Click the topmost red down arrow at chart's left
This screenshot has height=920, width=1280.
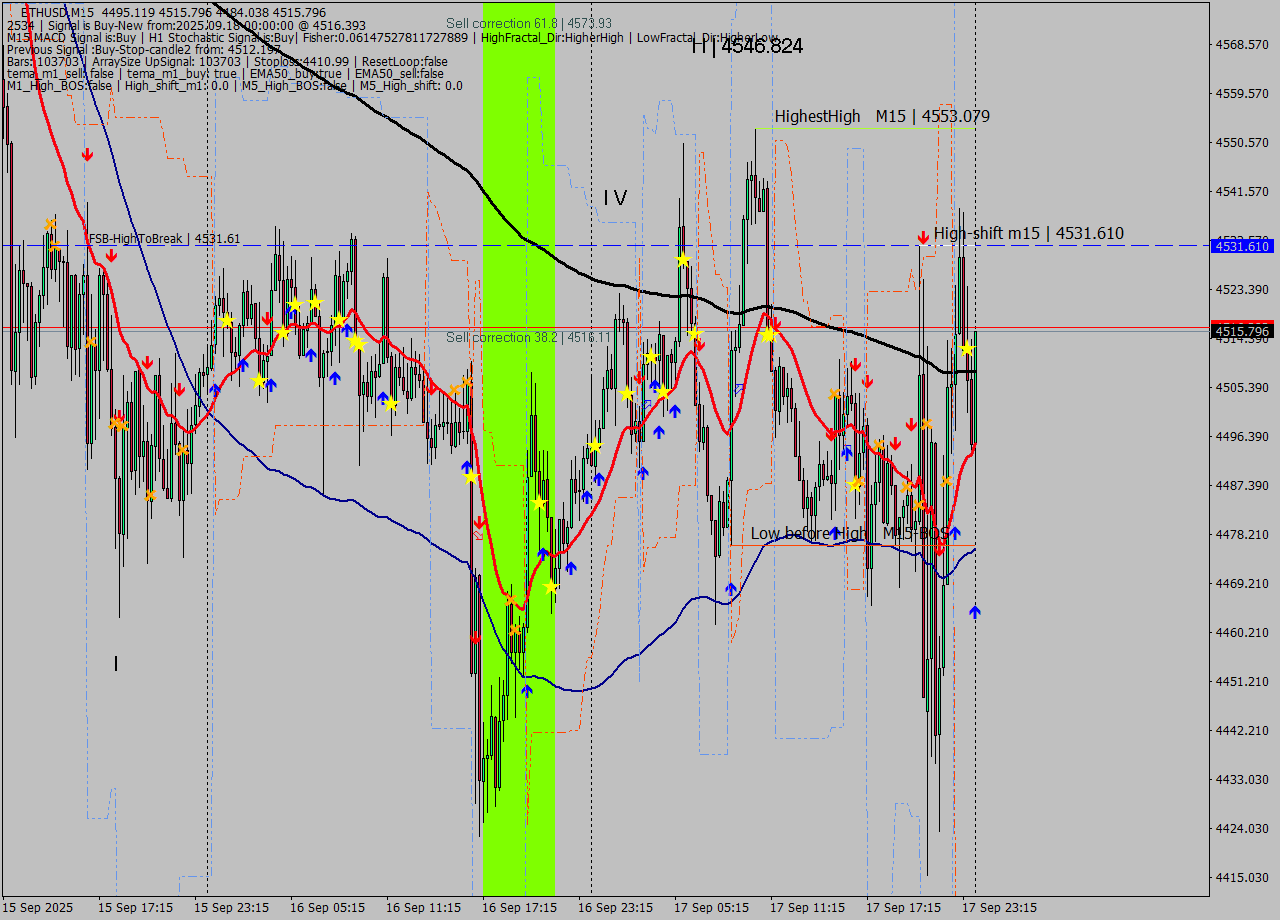[x=88, y=154]
